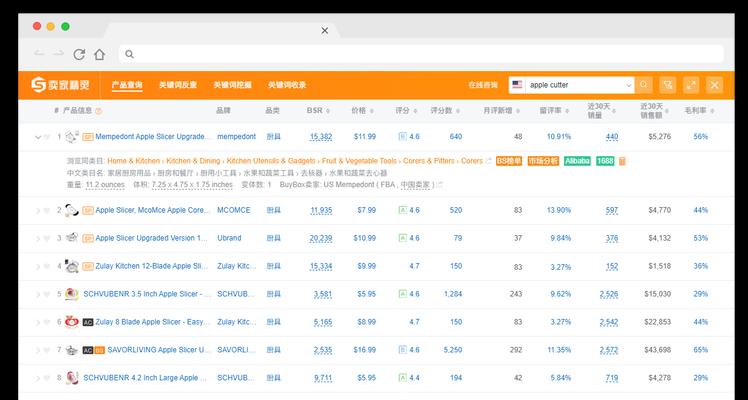Click 30-day sales value 2,526
Viewport: 748px width, 400px height.
click(x=609, y=294)
